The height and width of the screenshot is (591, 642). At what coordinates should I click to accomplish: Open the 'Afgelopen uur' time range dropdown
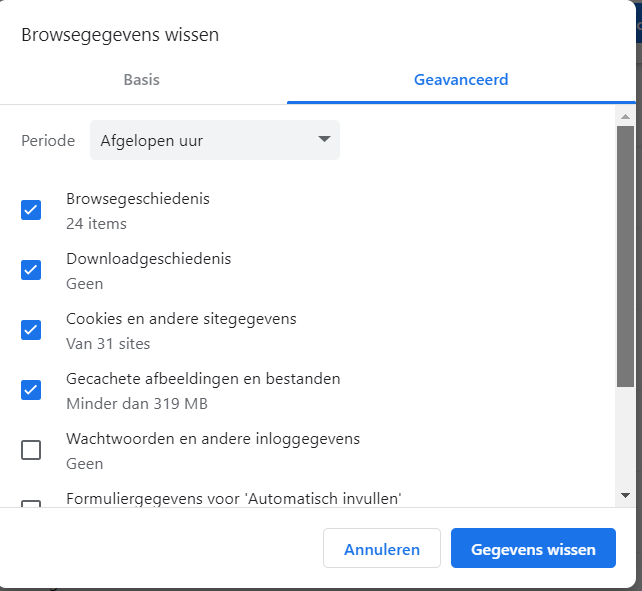pos(214,141)
